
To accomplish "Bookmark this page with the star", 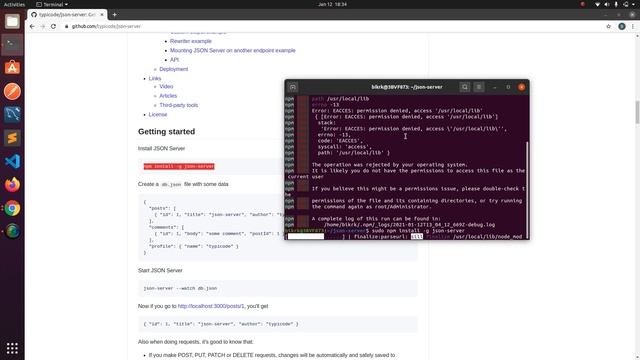I will point(609,26).
